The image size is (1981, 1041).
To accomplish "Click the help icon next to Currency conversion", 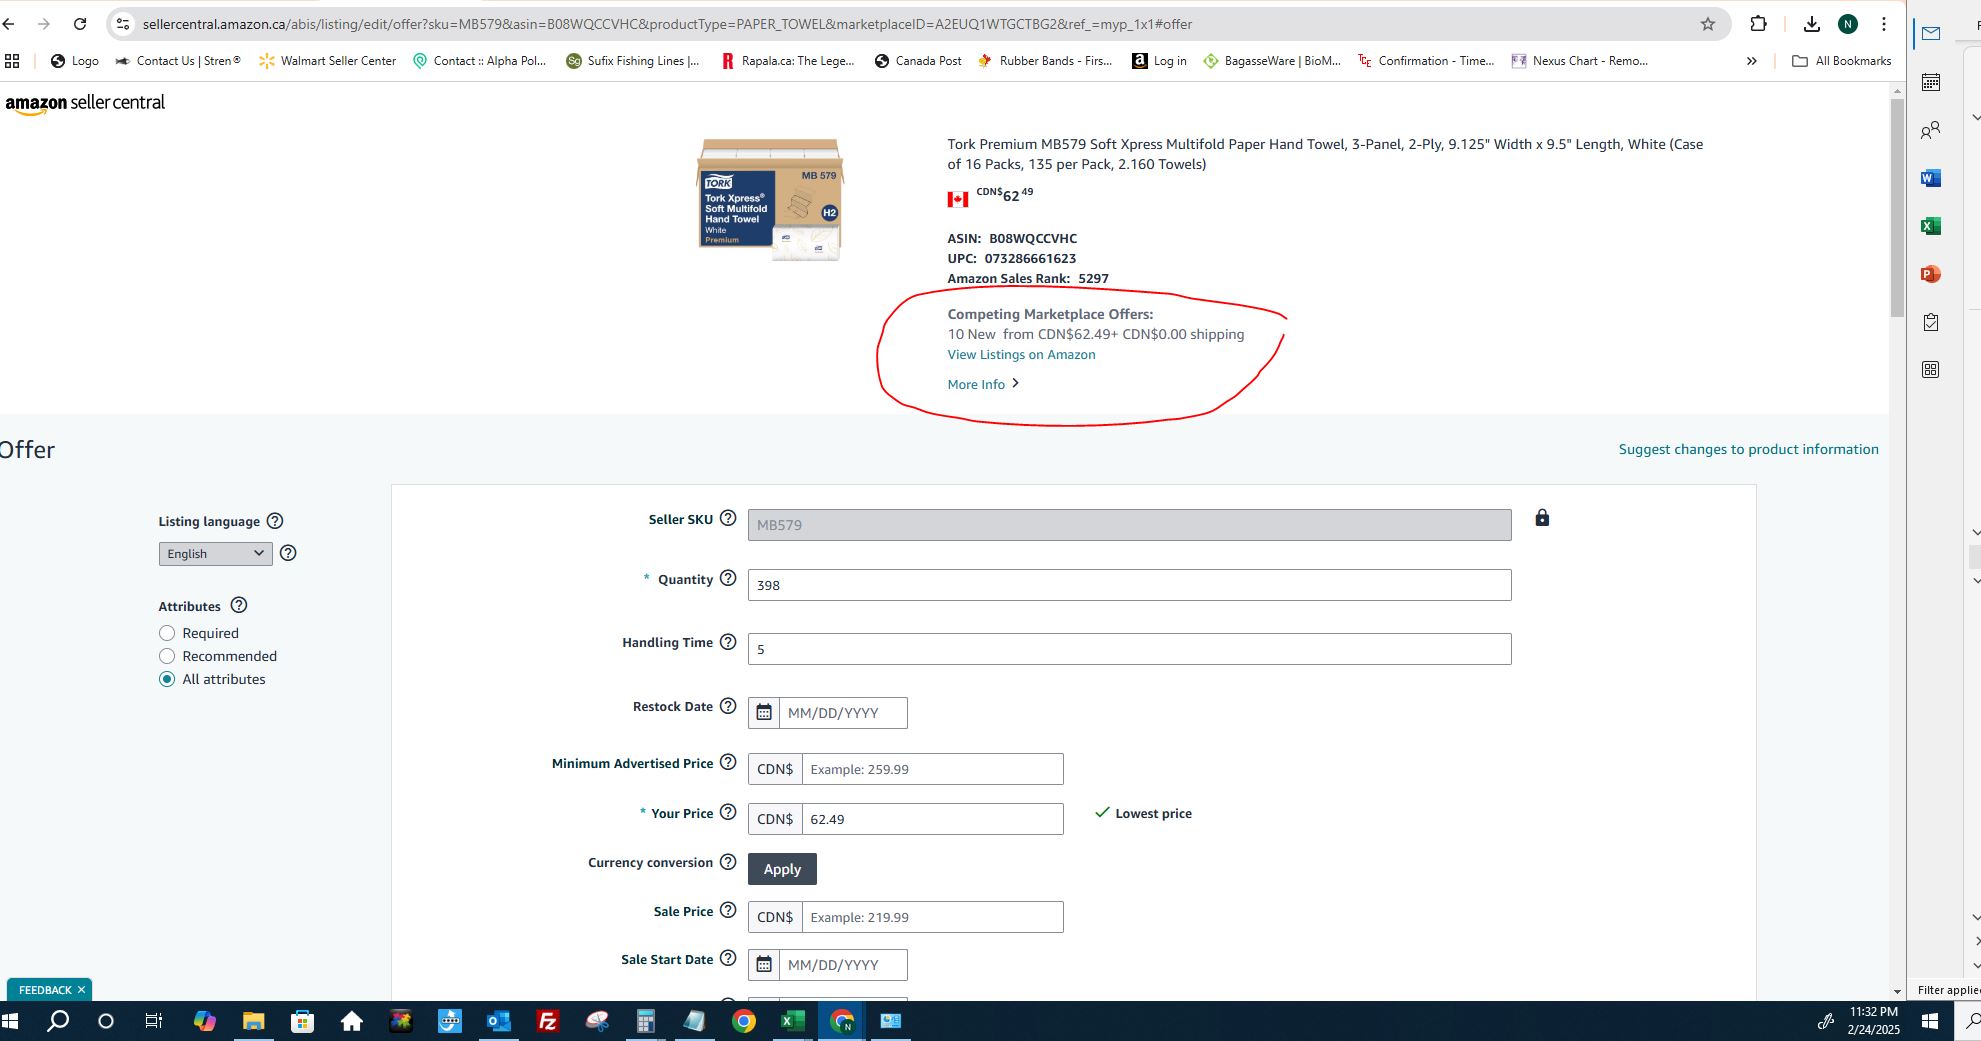I will click(x=728, y=862).
